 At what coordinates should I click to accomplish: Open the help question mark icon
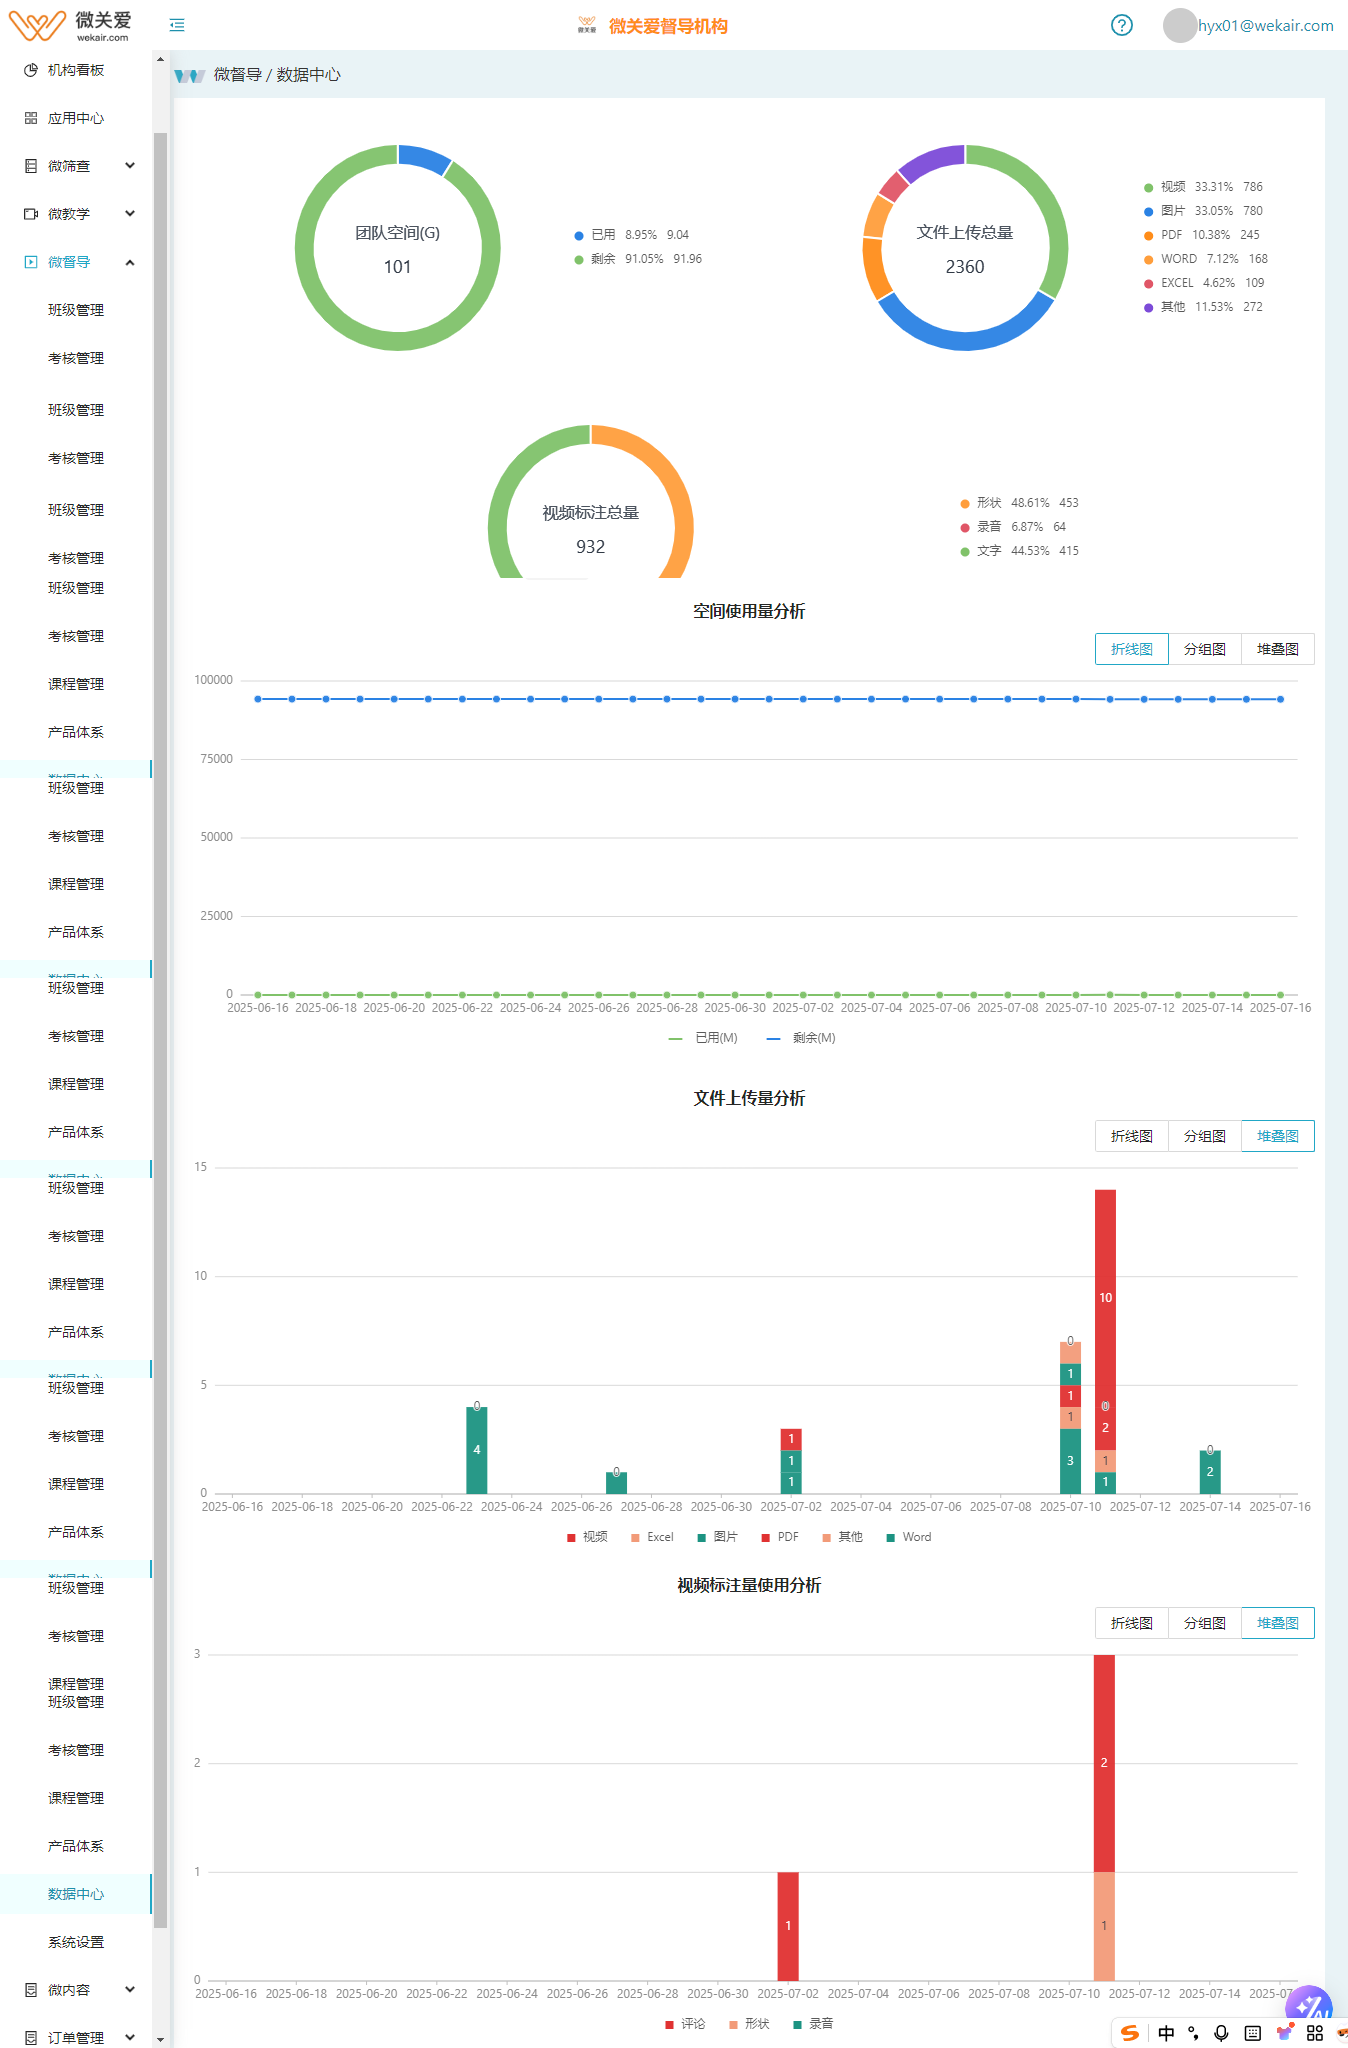(1122, 25)
